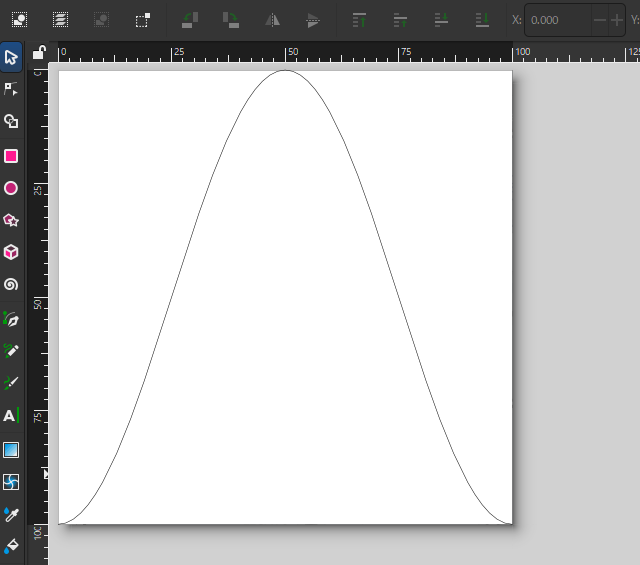This screenshot has width=640, height=565.
Task: Select the Paint Bucket tool
Action: click(x=11, y=546)
